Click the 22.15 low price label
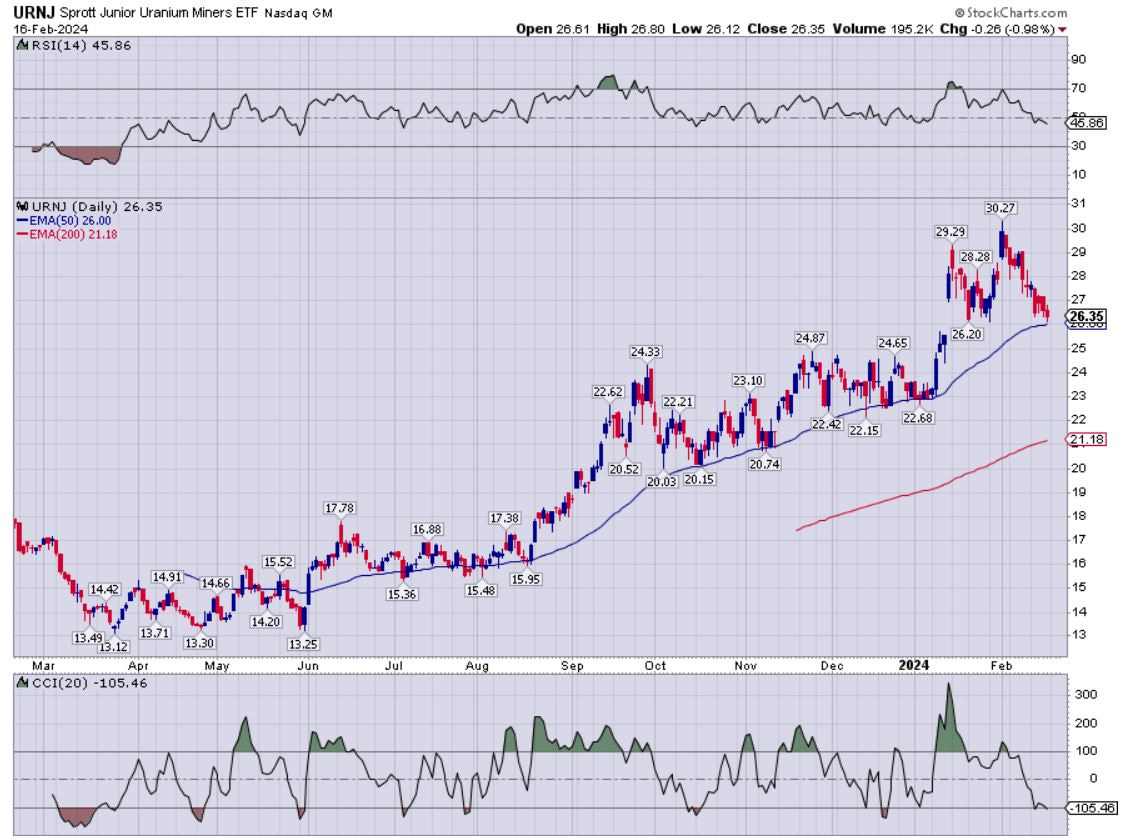Image resolution: width=1136 pixels, height=836 pixels. [x=864, y=430]
